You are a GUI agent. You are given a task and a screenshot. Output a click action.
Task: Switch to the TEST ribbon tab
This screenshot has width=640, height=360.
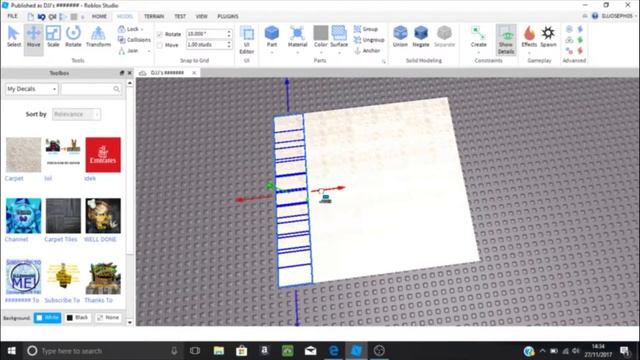pos(180,16)
